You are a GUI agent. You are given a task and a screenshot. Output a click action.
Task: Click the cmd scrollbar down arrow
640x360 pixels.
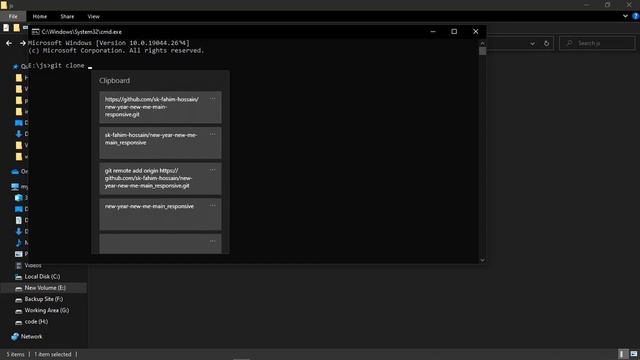click(x=482, y=260)
